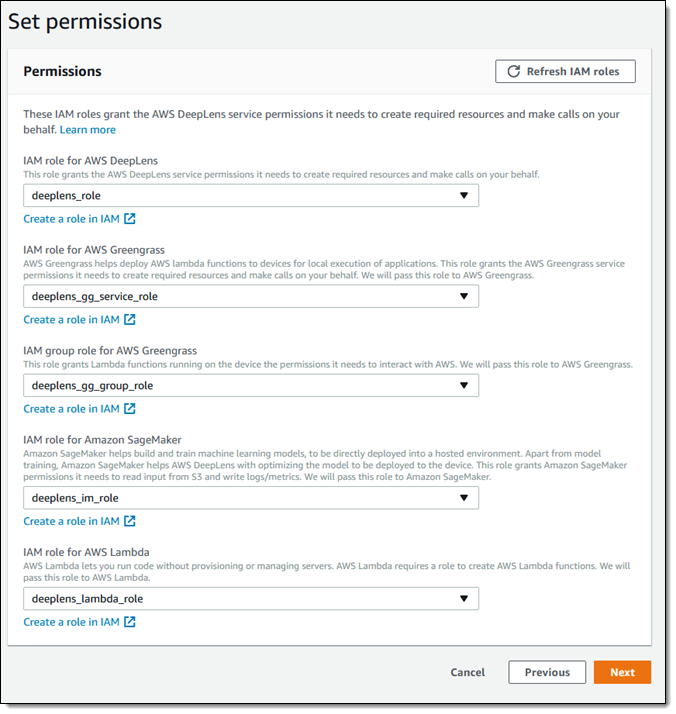Click Create a role in IAM under Greengrass group role
Viewport: 676px width, 714px height.
(72, 409)
